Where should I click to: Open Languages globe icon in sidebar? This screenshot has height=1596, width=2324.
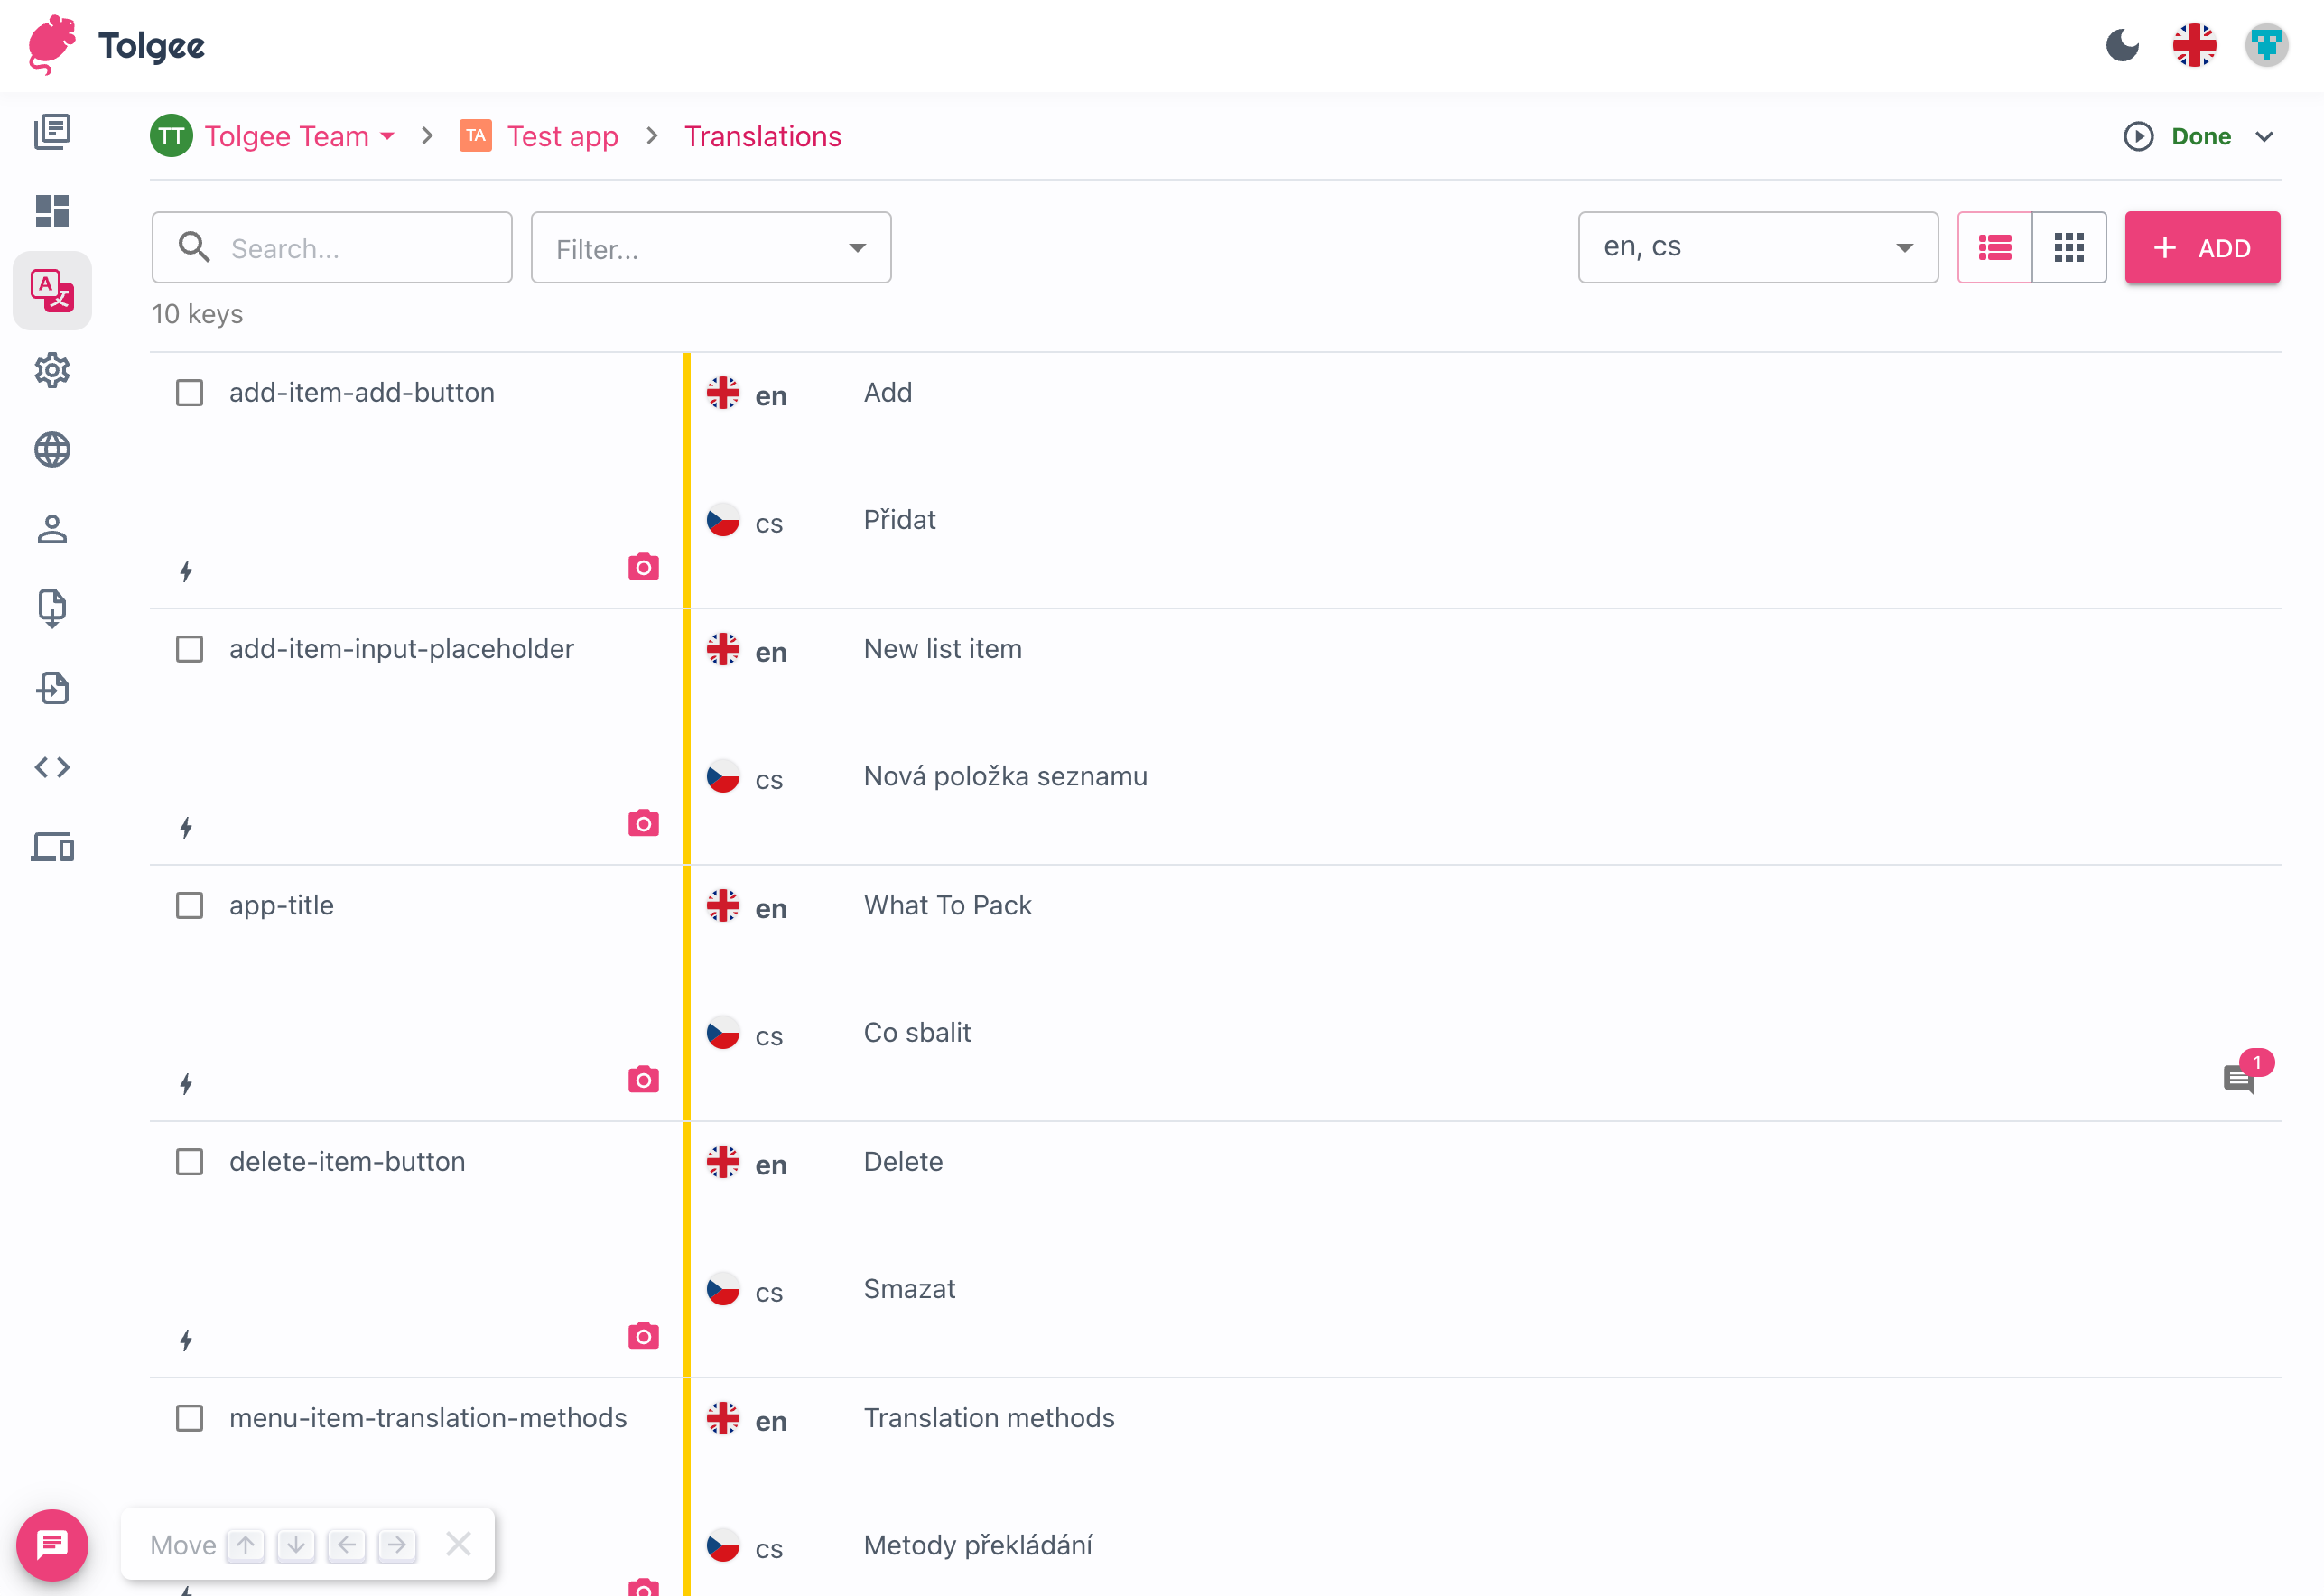pos(52,450)
